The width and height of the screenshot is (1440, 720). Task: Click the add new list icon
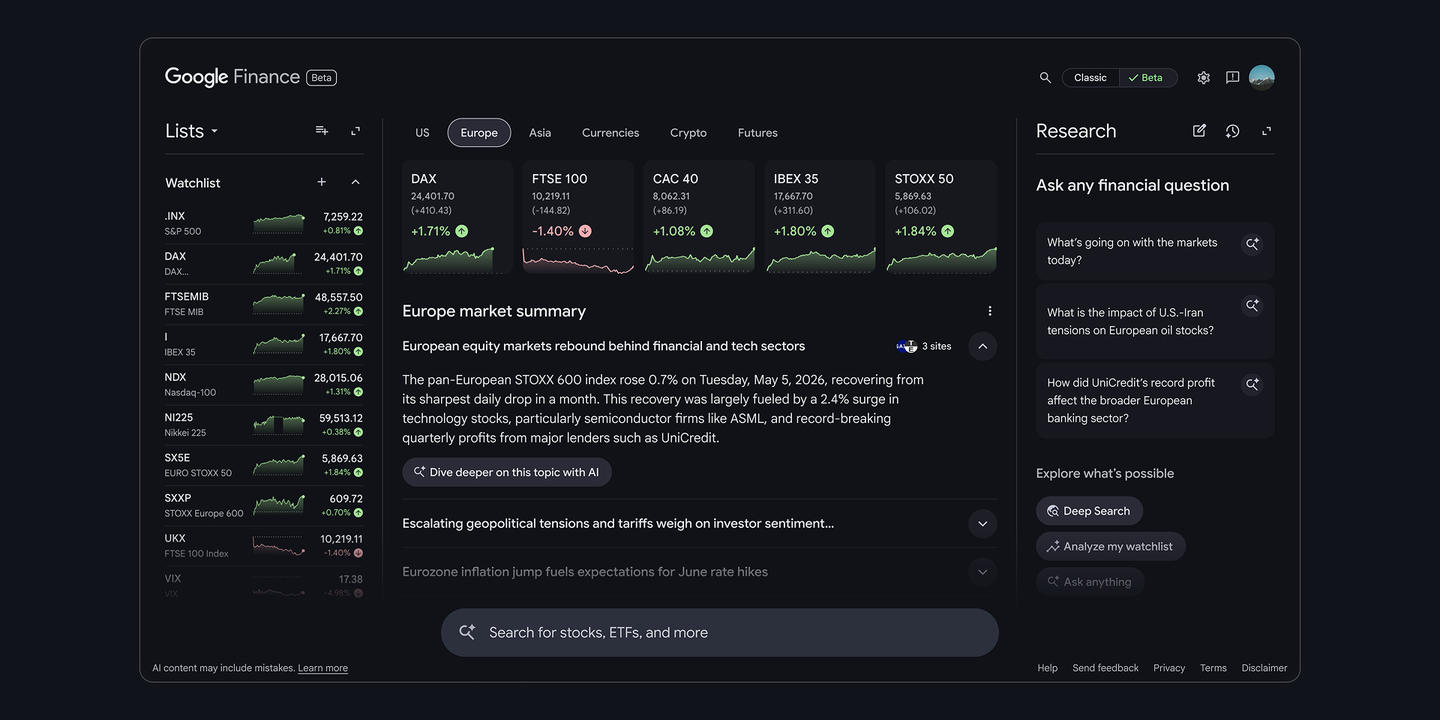pyautogui.click(x=322, y=131)
